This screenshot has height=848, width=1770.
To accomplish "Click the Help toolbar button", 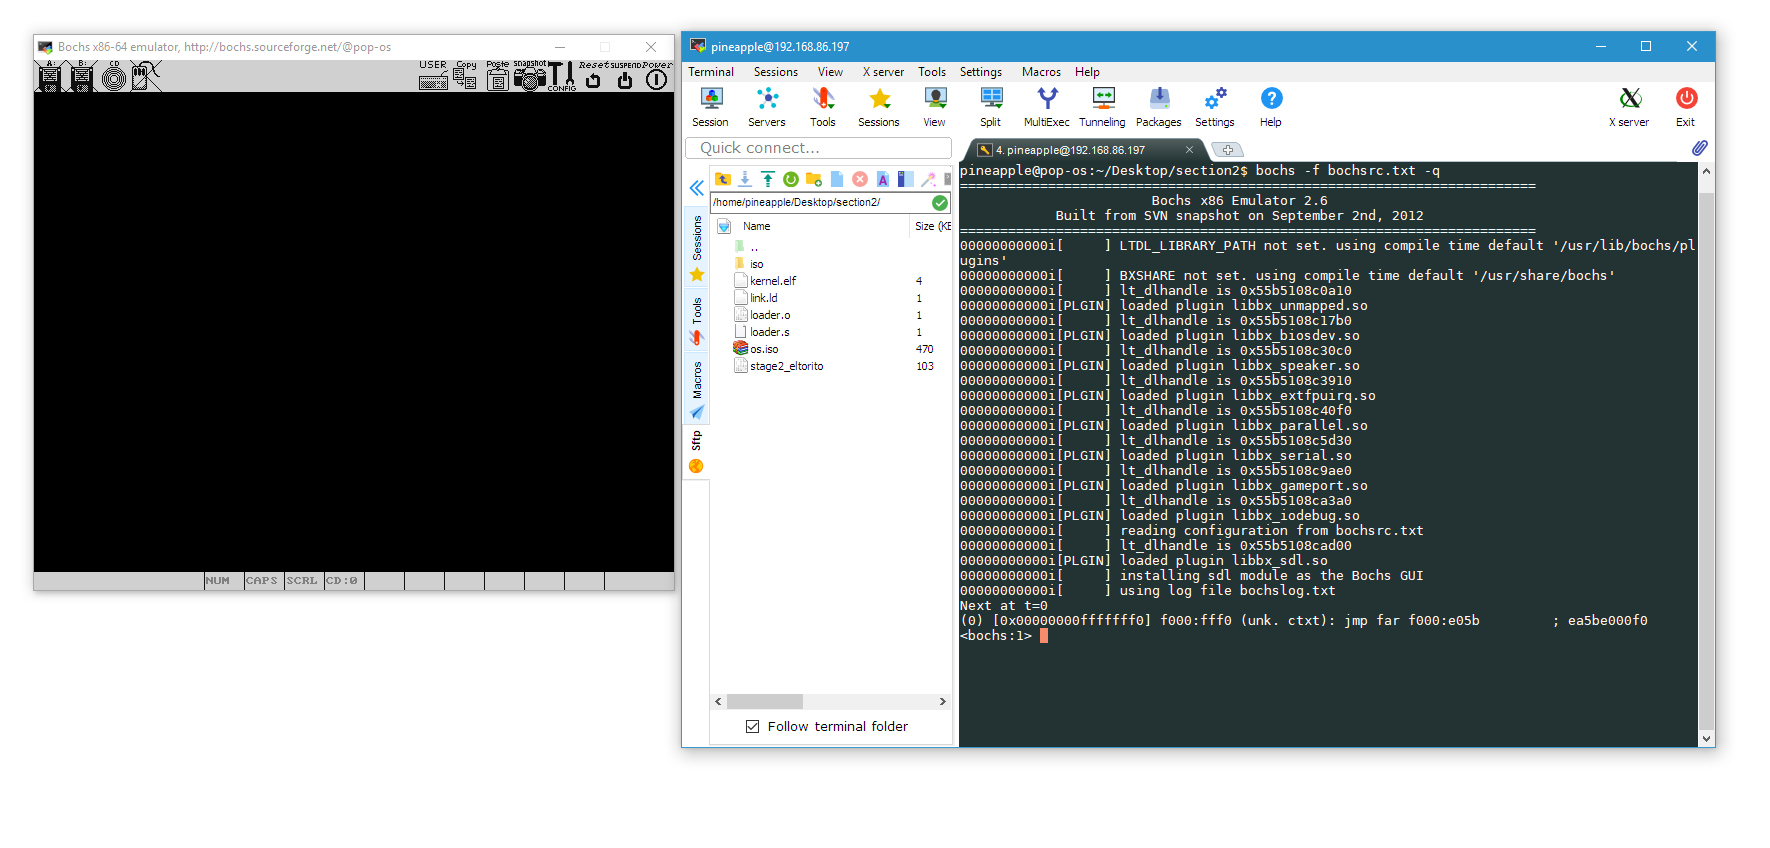I will click(x=1271, y=107).
